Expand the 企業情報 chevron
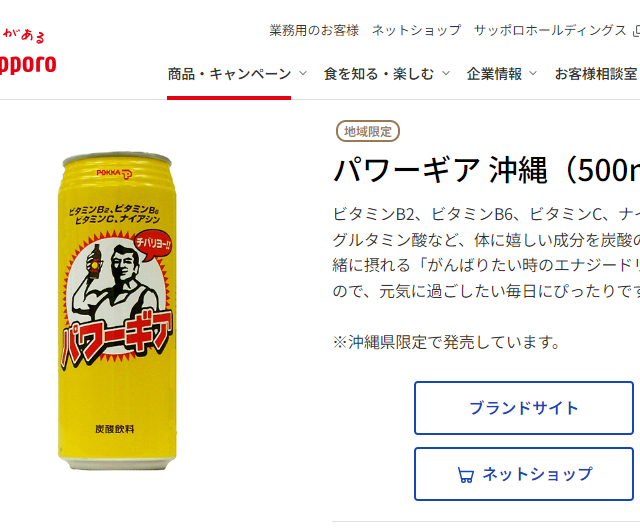Screen dimensions: 640x530 point(533,74)
